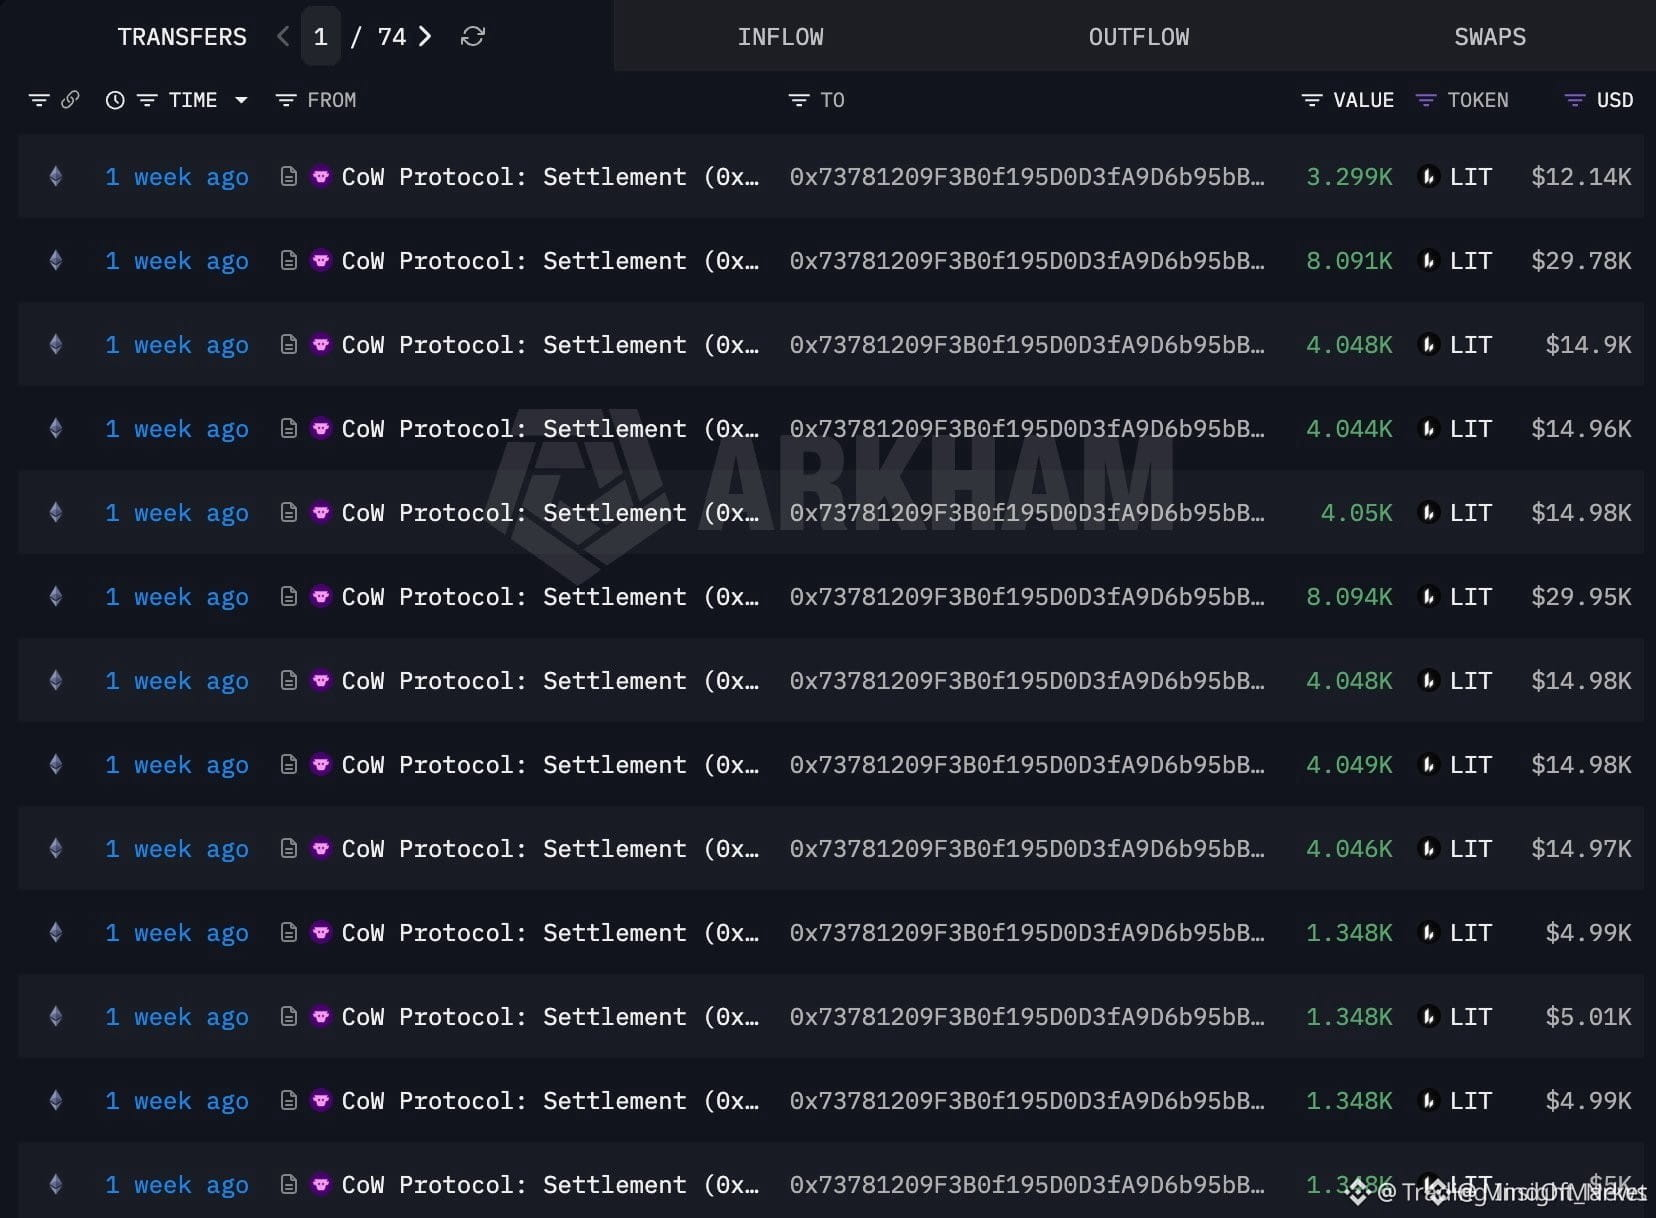
Task: Toggle the USD filter
Action: coord(1575,100)
